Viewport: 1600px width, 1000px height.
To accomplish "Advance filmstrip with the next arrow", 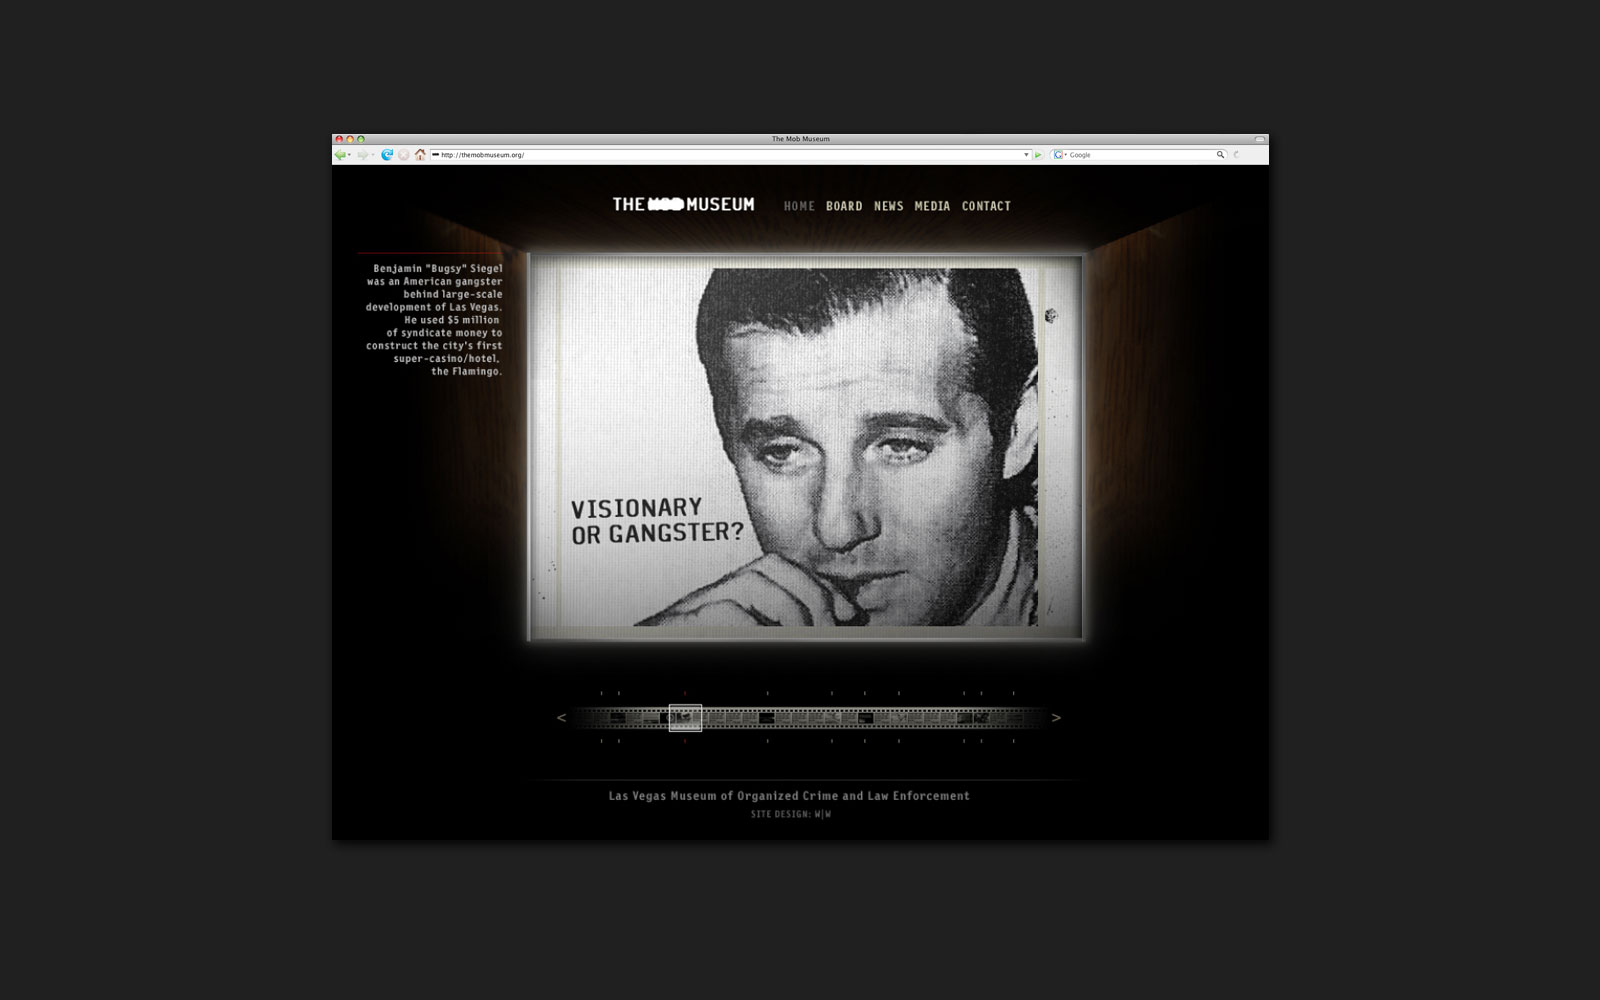I will (1056, 718).
